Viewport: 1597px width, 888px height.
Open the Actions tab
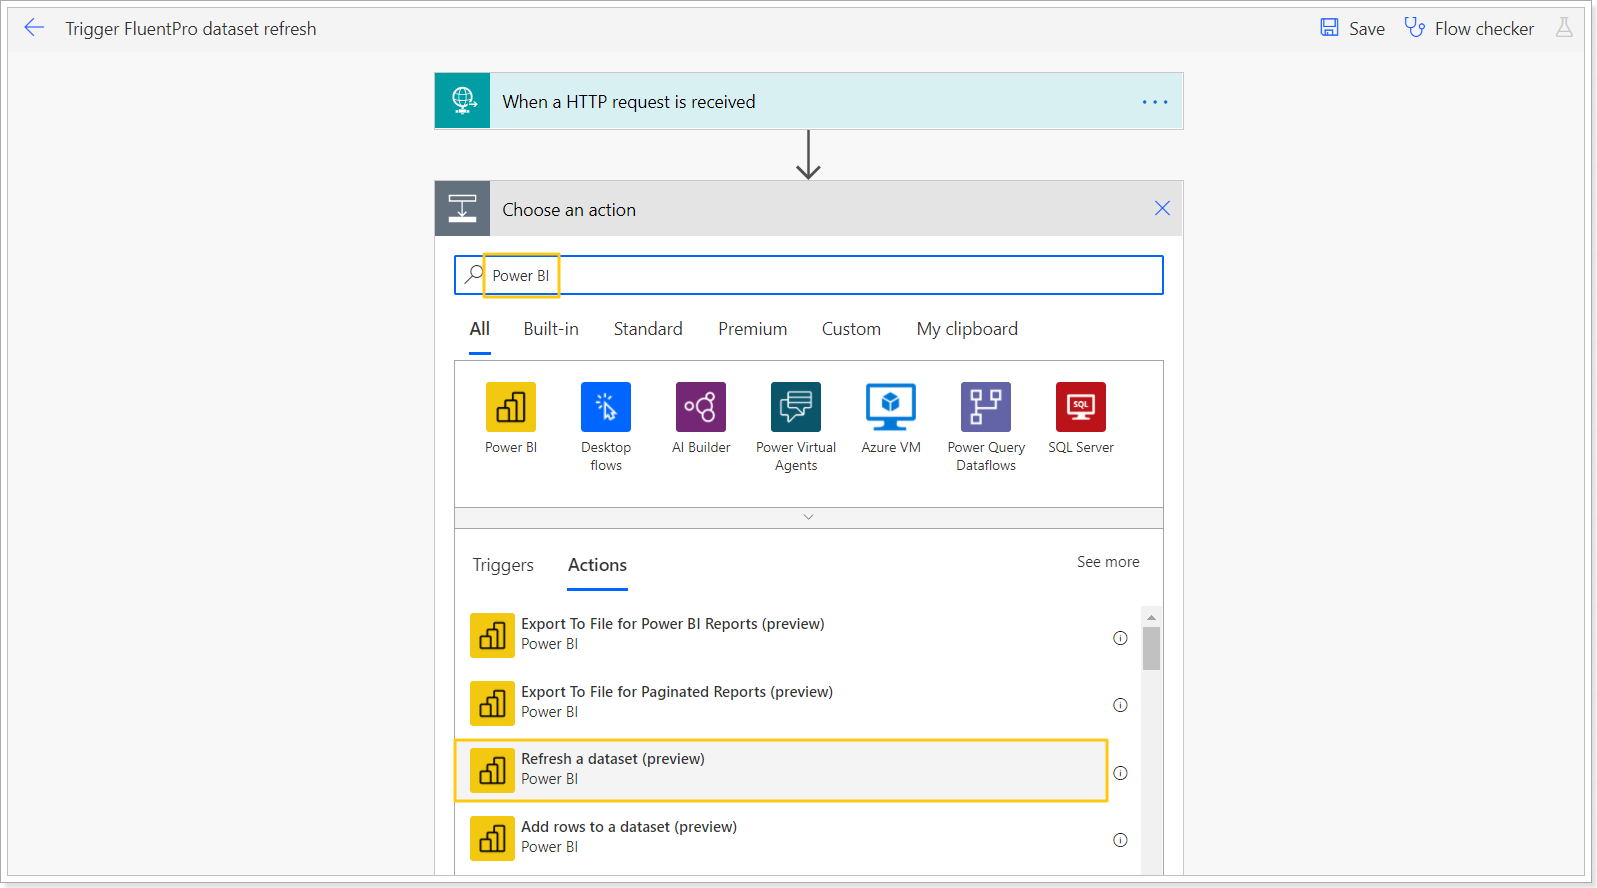(x=597, y=565)
